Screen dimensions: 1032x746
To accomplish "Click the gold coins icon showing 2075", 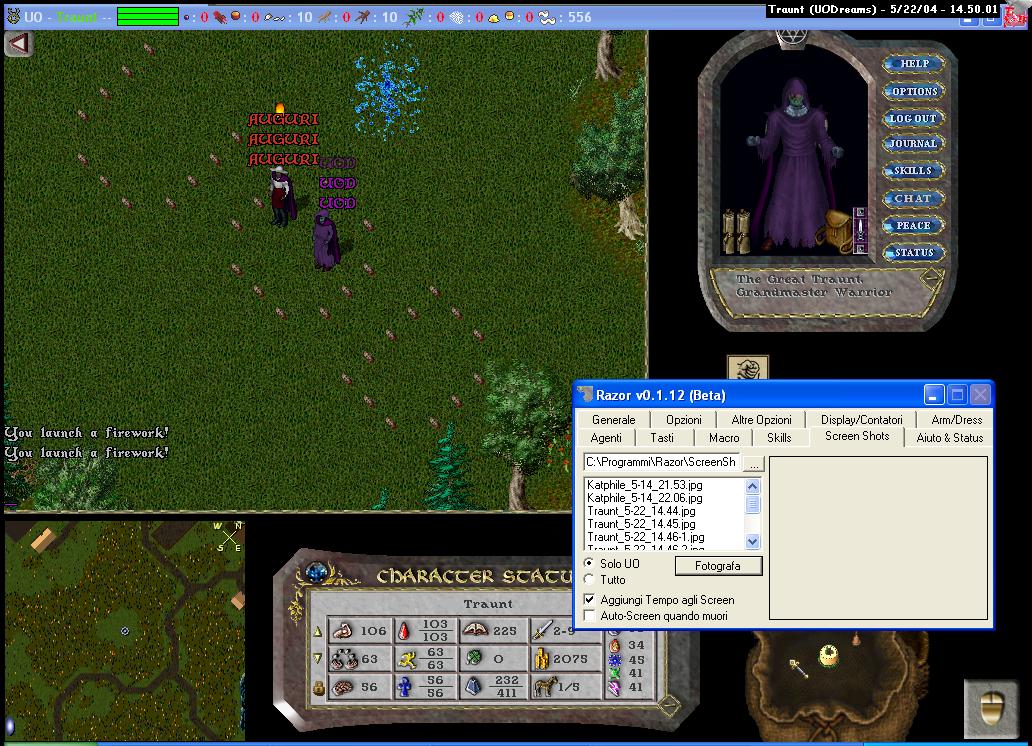I will [542, 658].
